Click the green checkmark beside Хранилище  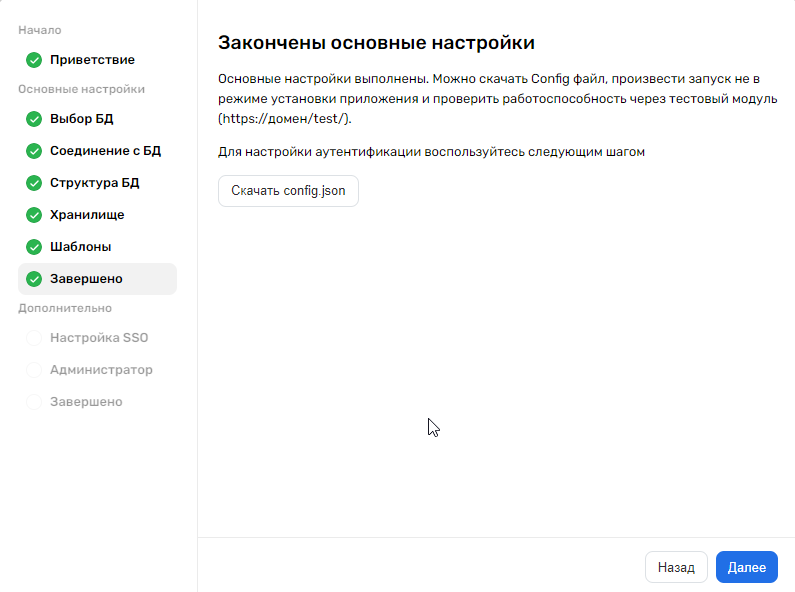click(34, 215)
